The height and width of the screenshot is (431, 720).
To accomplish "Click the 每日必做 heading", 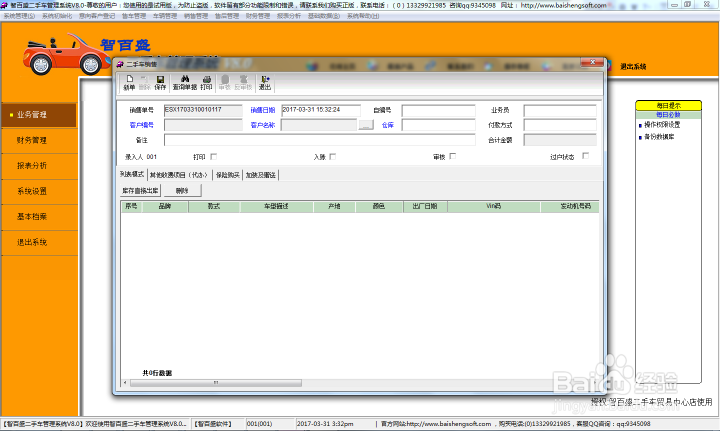I will point(668,115).
